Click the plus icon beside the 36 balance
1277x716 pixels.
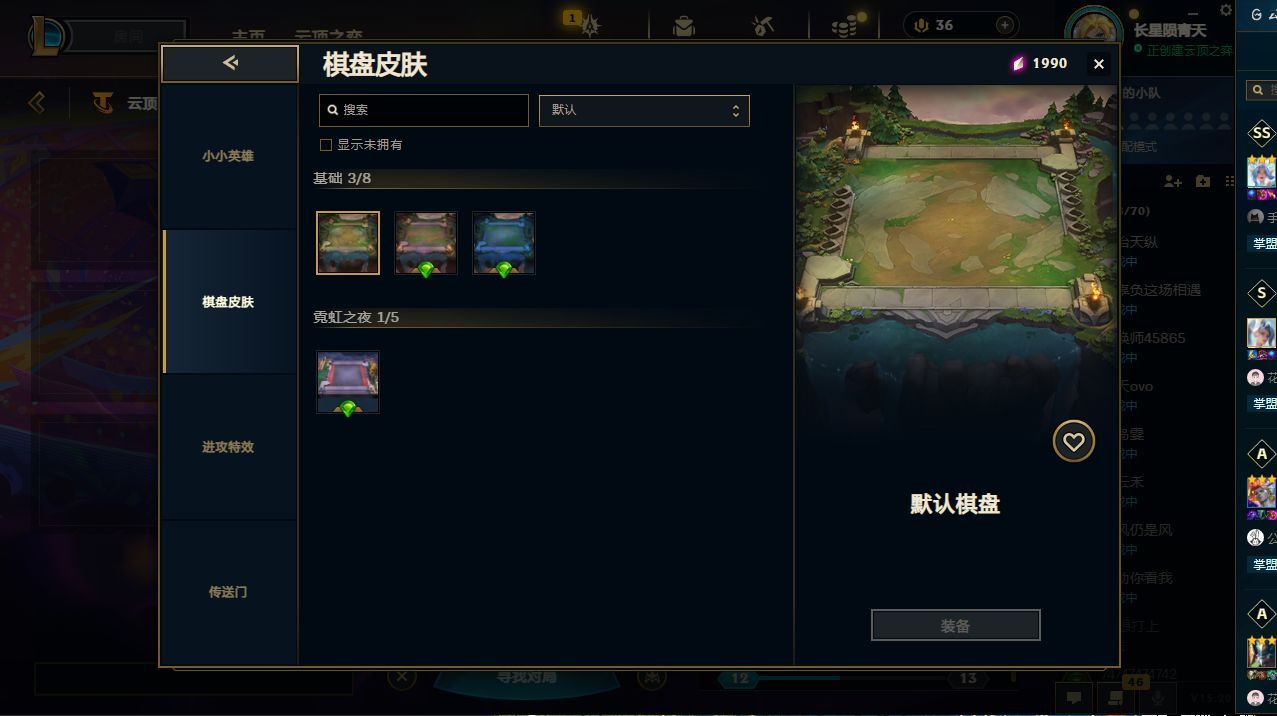1005,25
